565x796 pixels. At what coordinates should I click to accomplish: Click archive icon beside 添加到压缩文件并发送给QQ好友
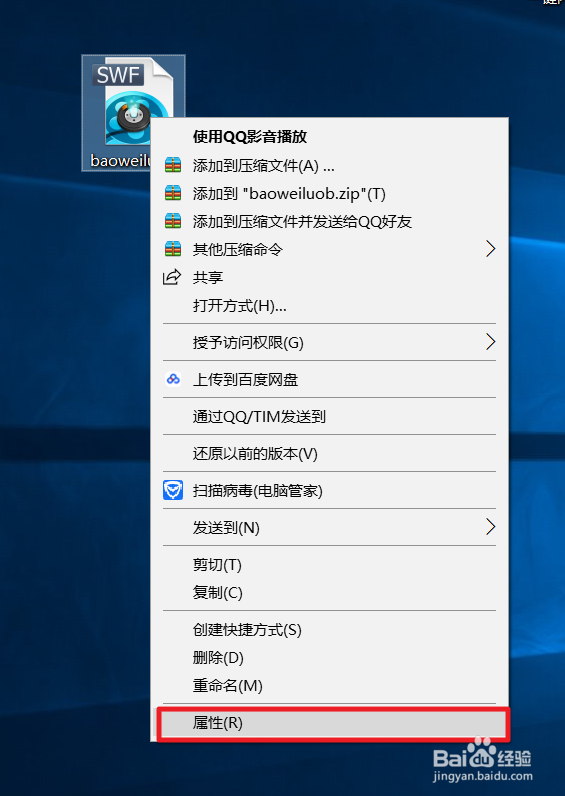point(173,221)
